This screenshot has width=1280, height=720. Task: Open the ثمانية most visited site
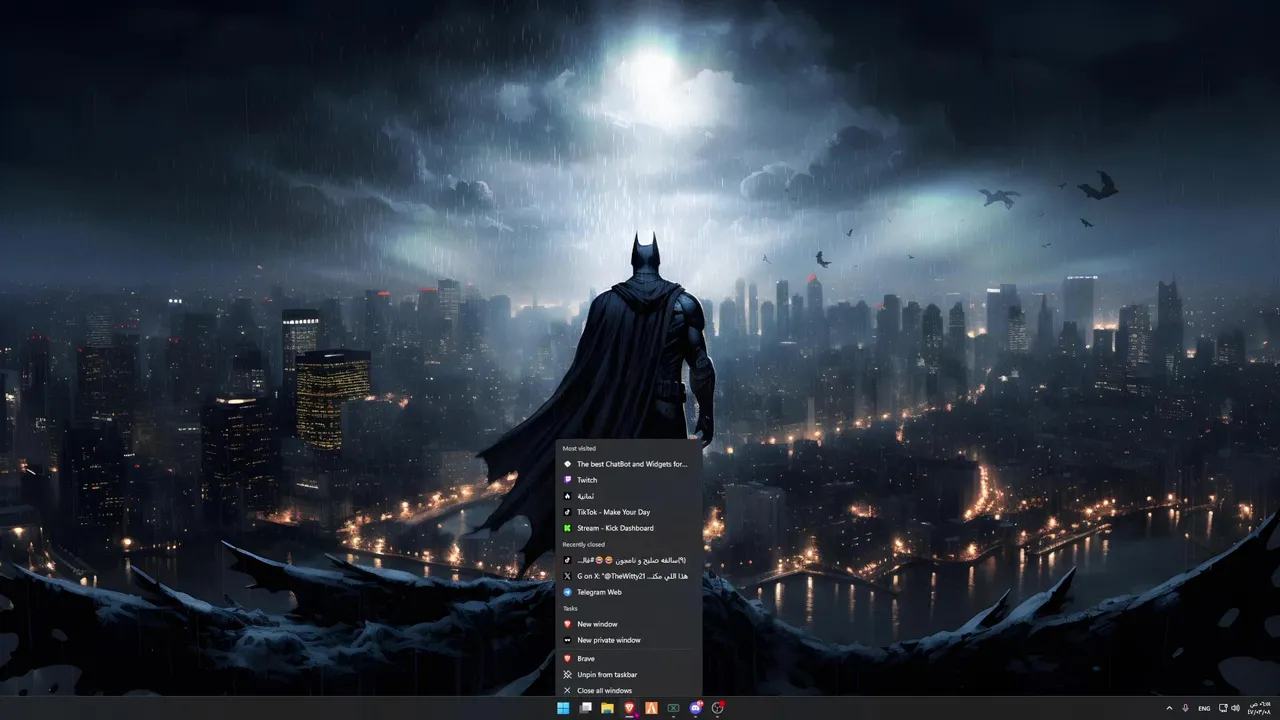click(x=629, y=496)
